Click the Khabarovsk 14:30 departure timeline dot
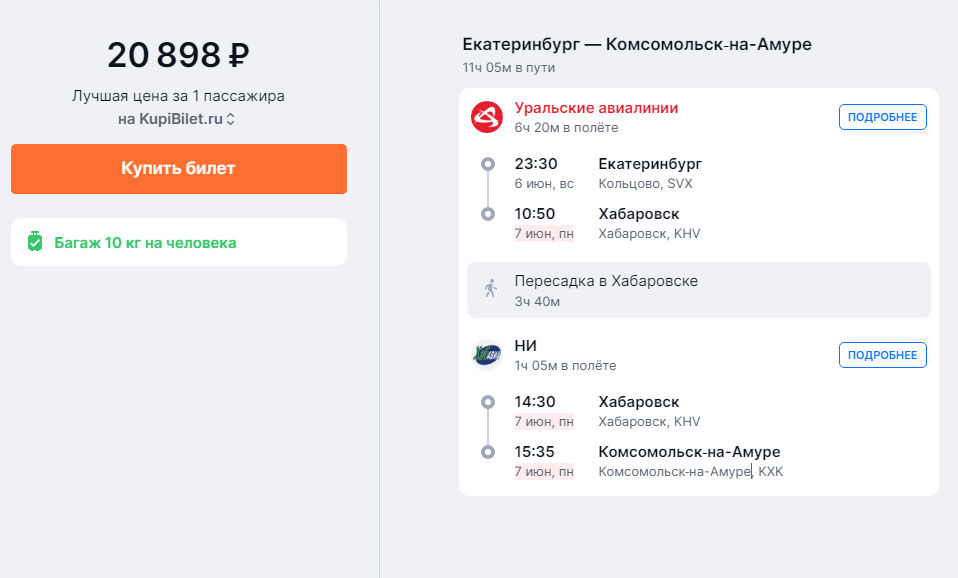 [x=487, y=402]
